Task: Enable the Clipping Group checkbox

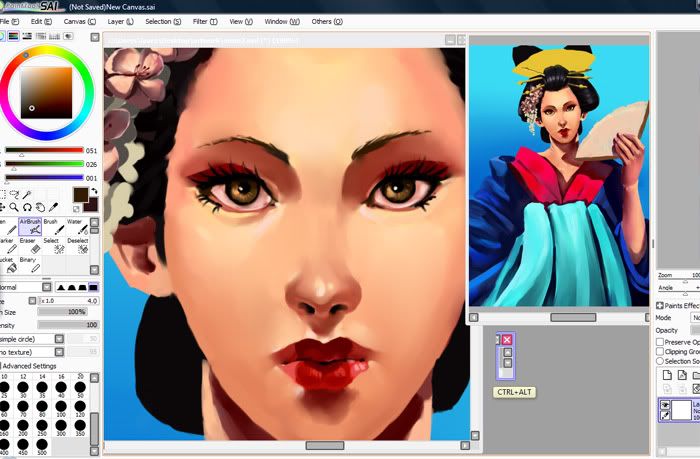Action: click(x=660, y=351)
